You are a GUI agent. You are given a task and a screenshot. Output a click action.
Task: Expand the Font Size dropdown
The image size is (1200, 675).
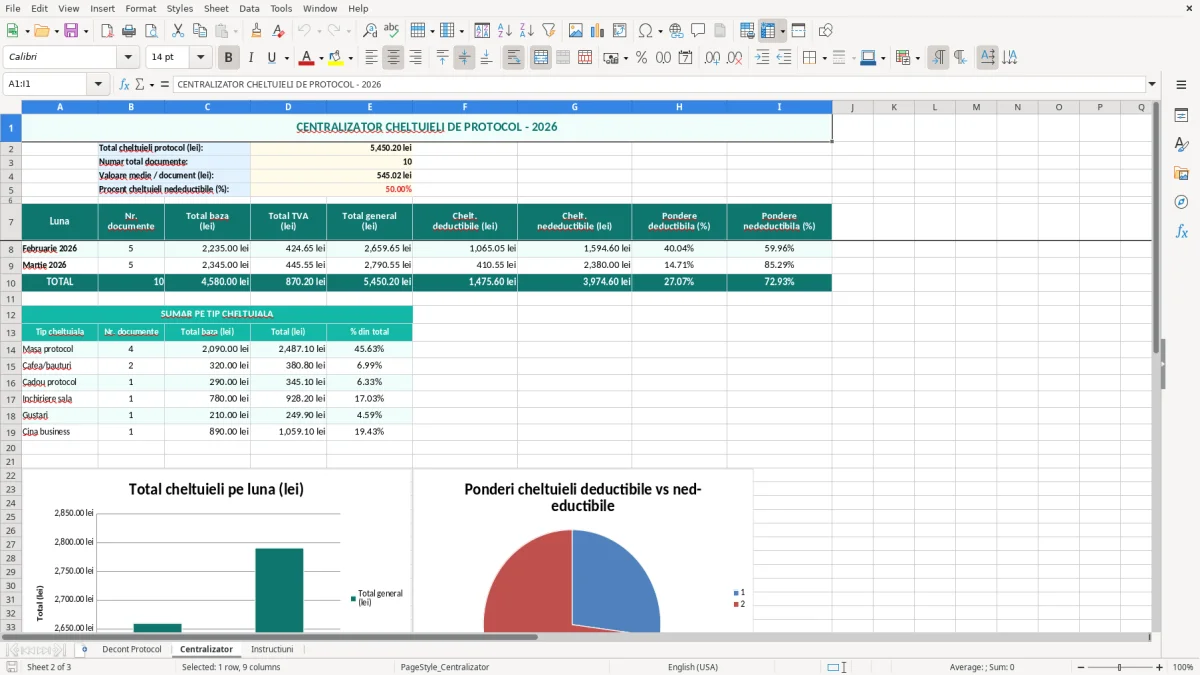[x=200, y=58]
